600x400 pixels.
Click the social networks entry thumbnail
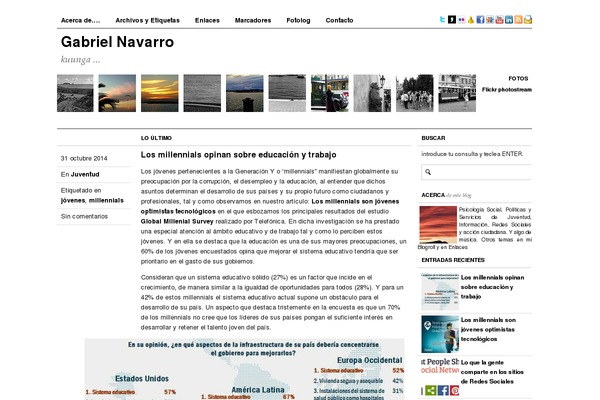click(x=440, y=377)
